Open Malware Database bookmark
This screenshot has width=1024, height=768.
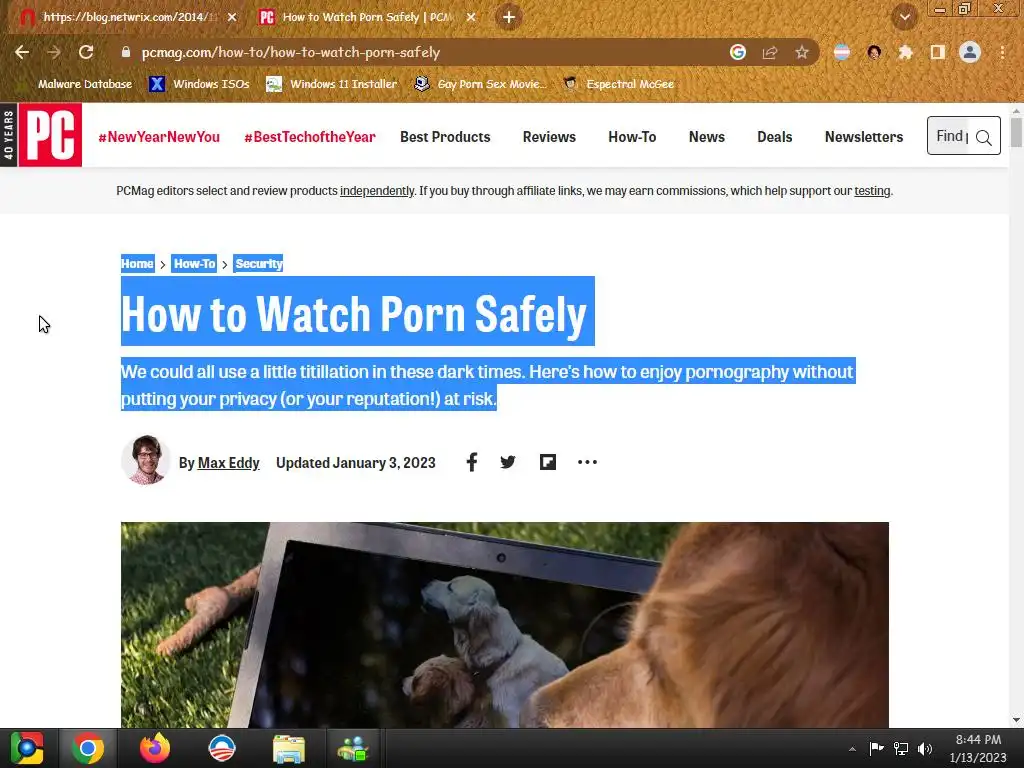point(75,84)
